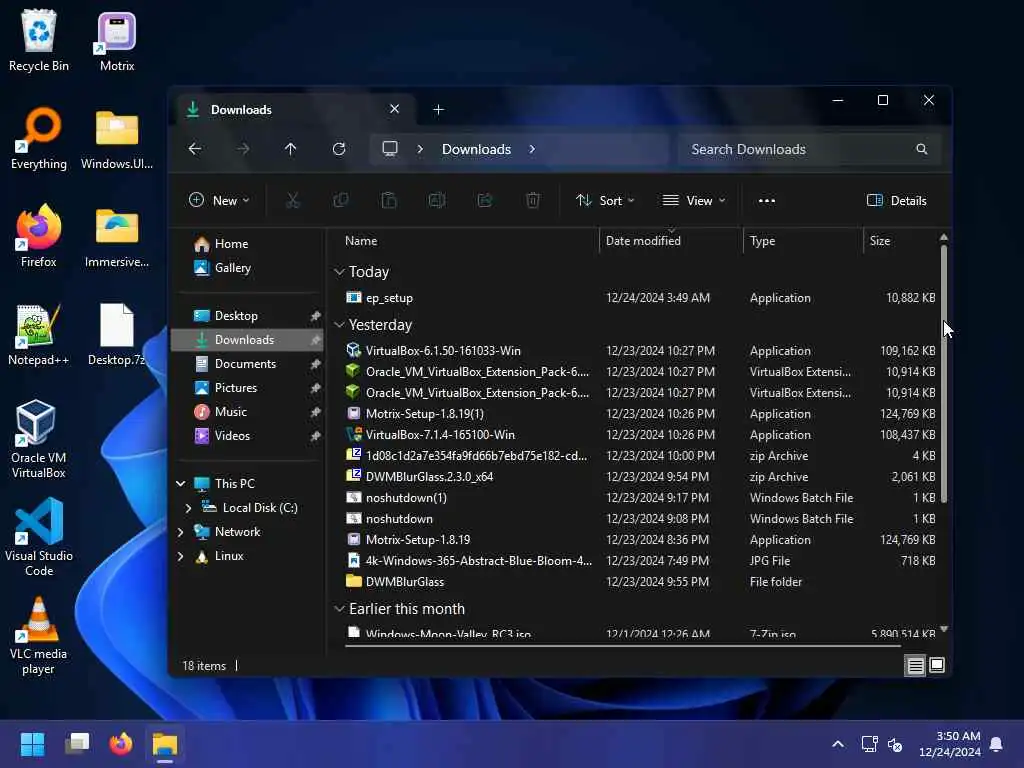Image resolution: width=1024 pixels, height=768 pixels.
Task: Click the Copy toolbar icon
Action: pyautogui.click(x=341, y=200)
